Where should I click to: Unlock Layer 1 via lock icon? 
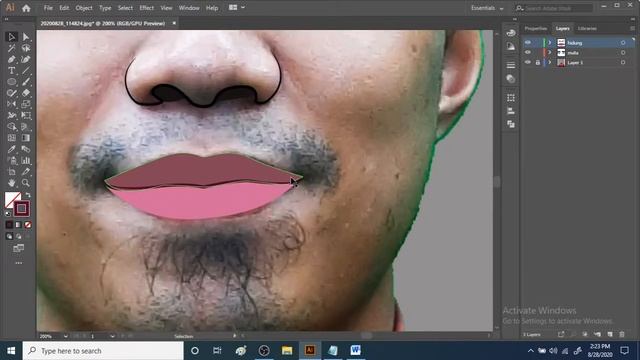pos(538,62)
